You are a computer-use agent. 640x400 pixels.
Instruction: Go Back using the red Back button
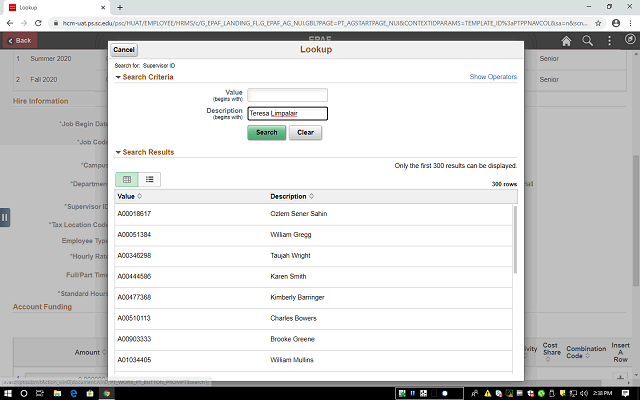(20, 40)
